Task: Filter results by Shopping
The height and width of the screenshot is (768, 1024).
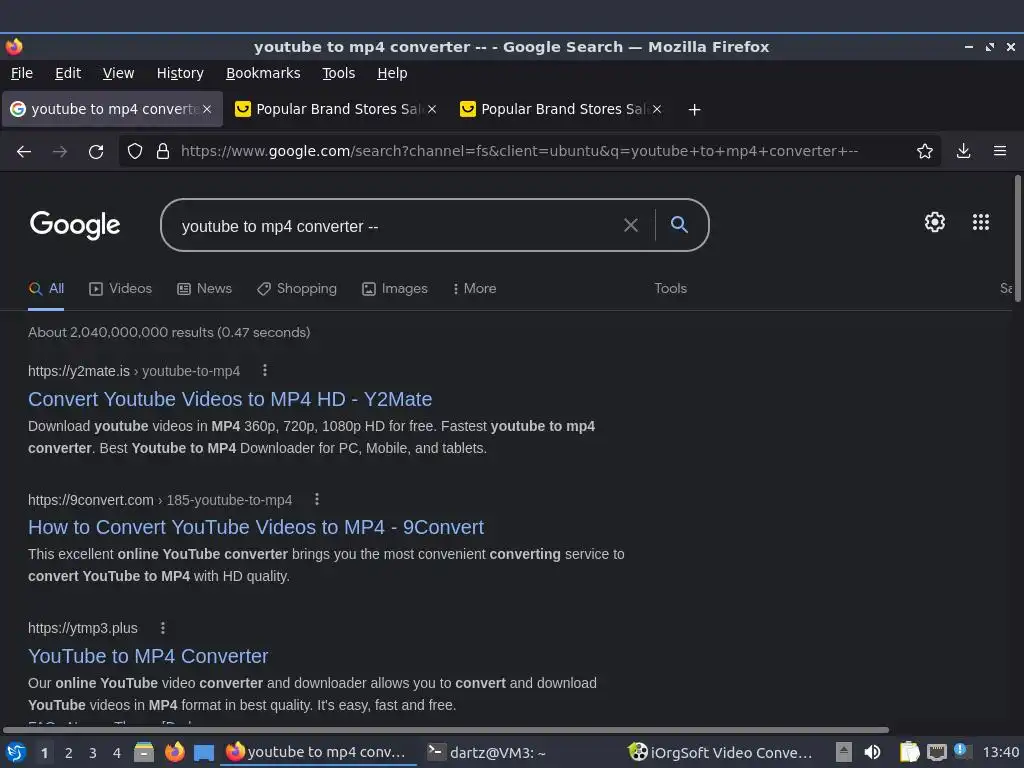Action: (x=297, y=289)
